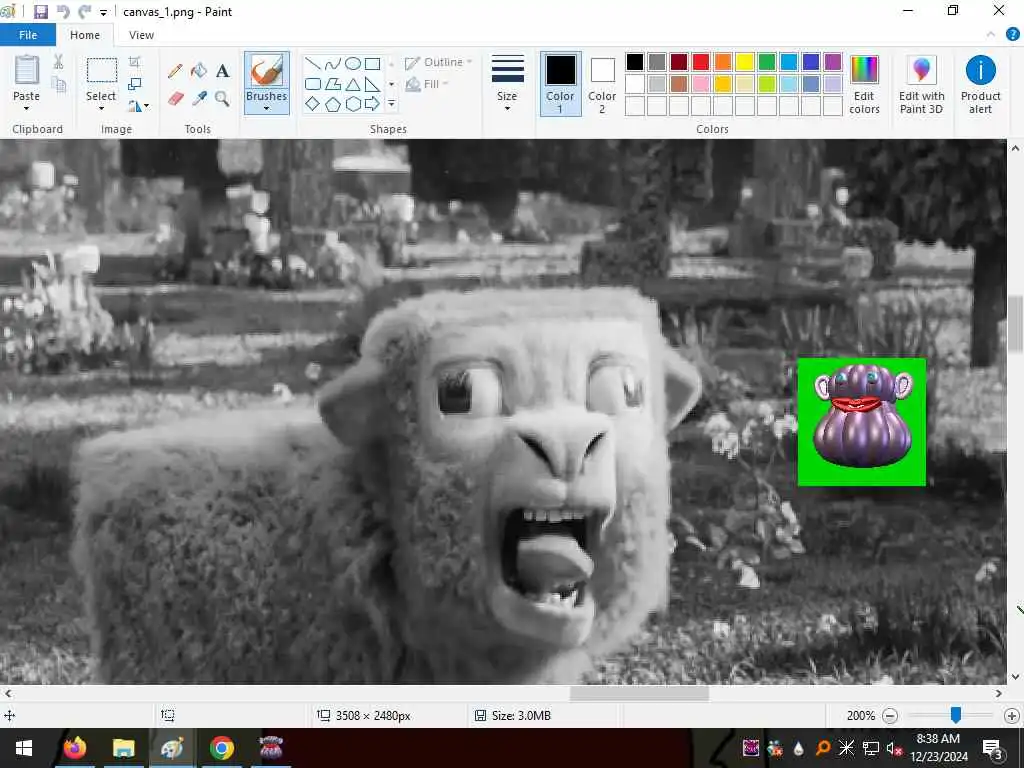Click the Cut scissors icon

point(59,62)
